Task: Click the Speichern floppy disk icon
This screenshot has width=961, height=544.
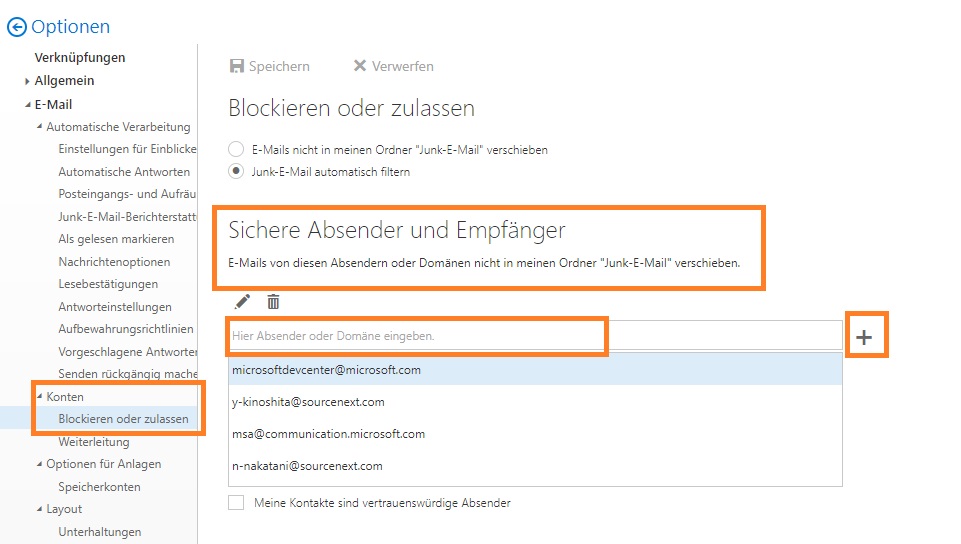Action: click(237, 66)
